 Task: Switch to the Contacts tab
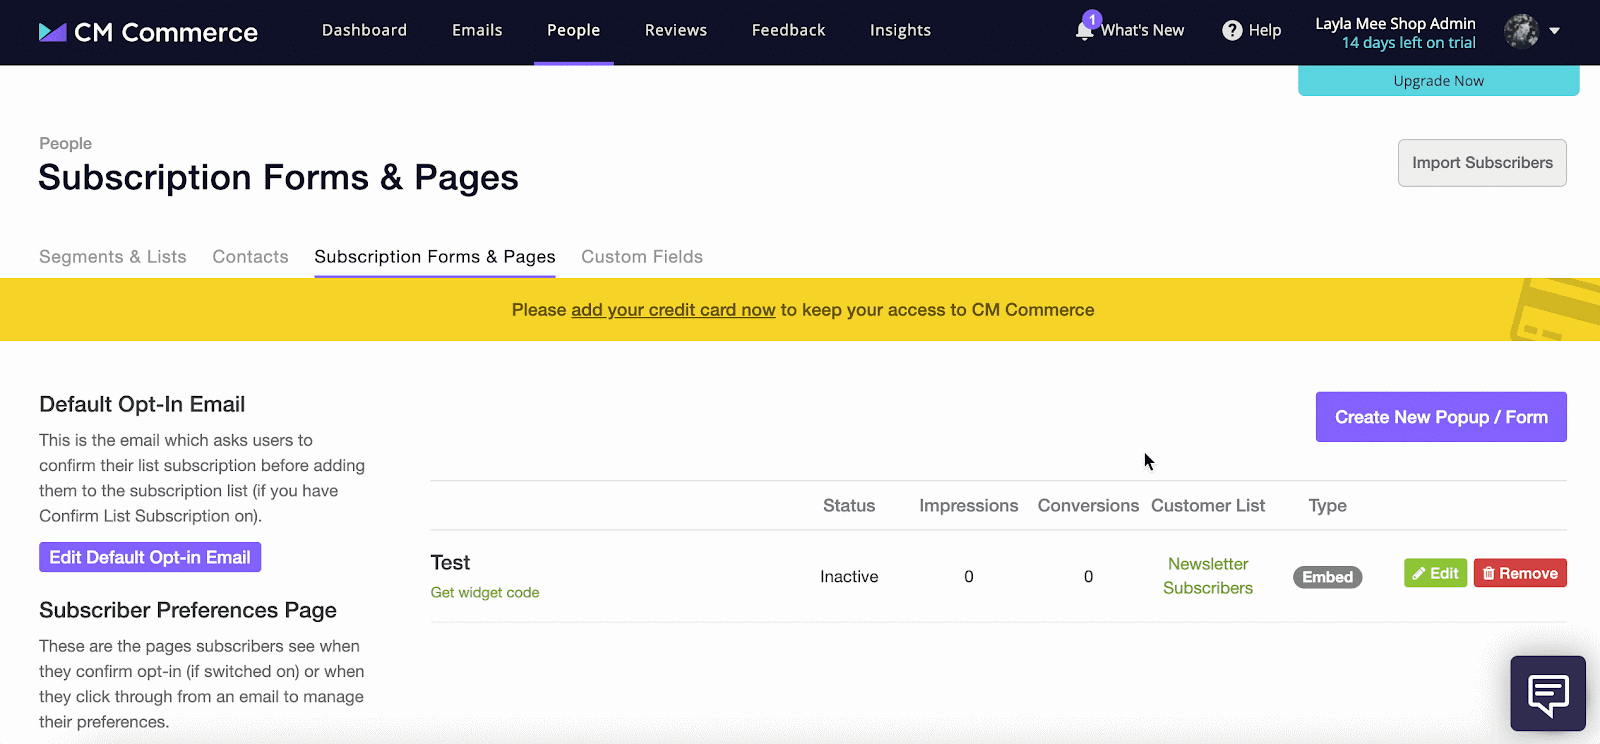250,257
